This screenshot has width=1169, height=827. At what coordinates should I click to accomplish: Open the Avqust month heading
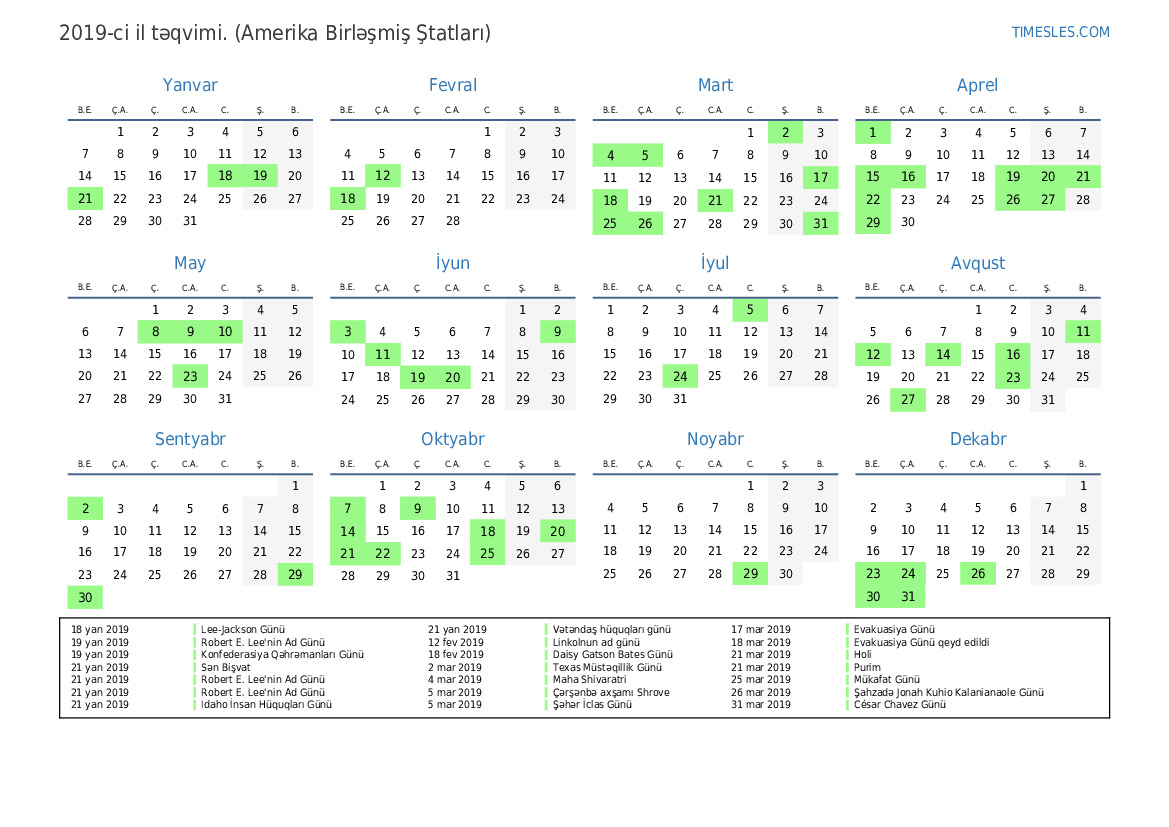tap(977, 263)
